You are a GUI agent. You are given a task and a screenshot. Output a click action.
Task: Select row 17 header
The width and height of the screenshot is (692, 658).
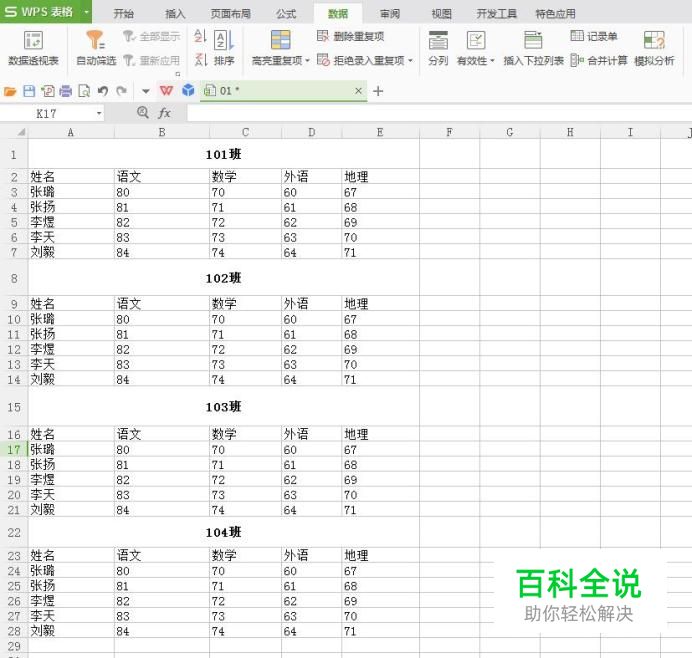coord(14,449)
